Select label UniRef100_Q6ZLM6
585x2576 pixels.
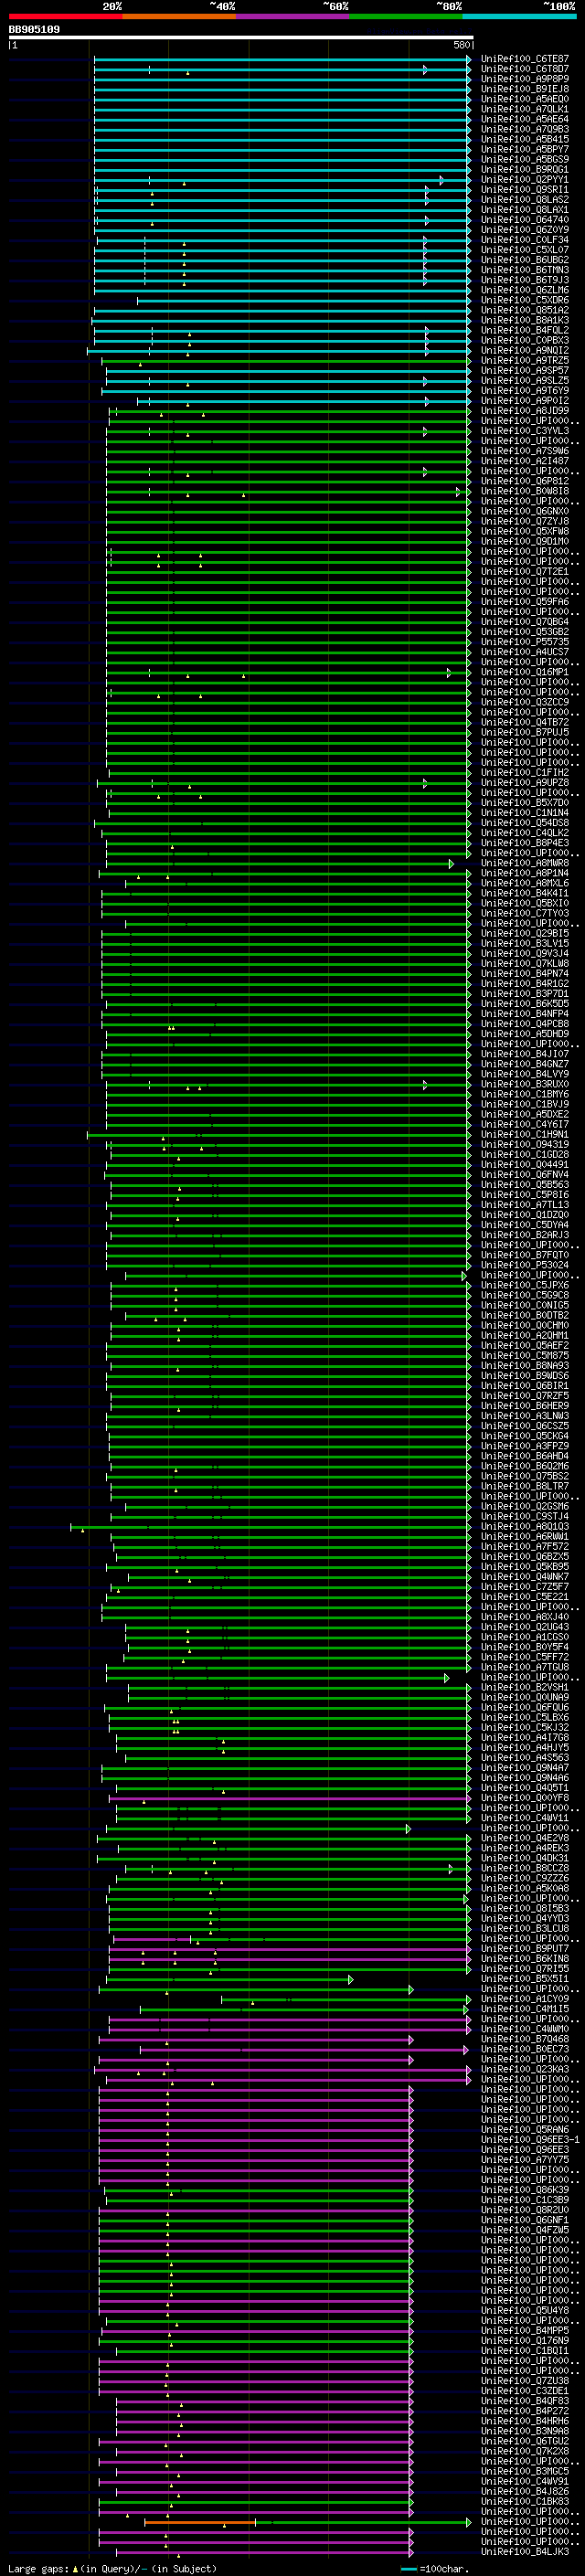click(524, 290)
